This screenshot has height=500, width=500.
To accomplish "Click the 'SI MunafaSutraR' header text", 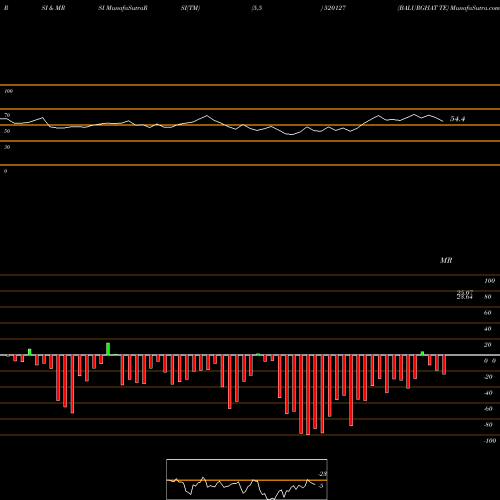I will point(123,8).
